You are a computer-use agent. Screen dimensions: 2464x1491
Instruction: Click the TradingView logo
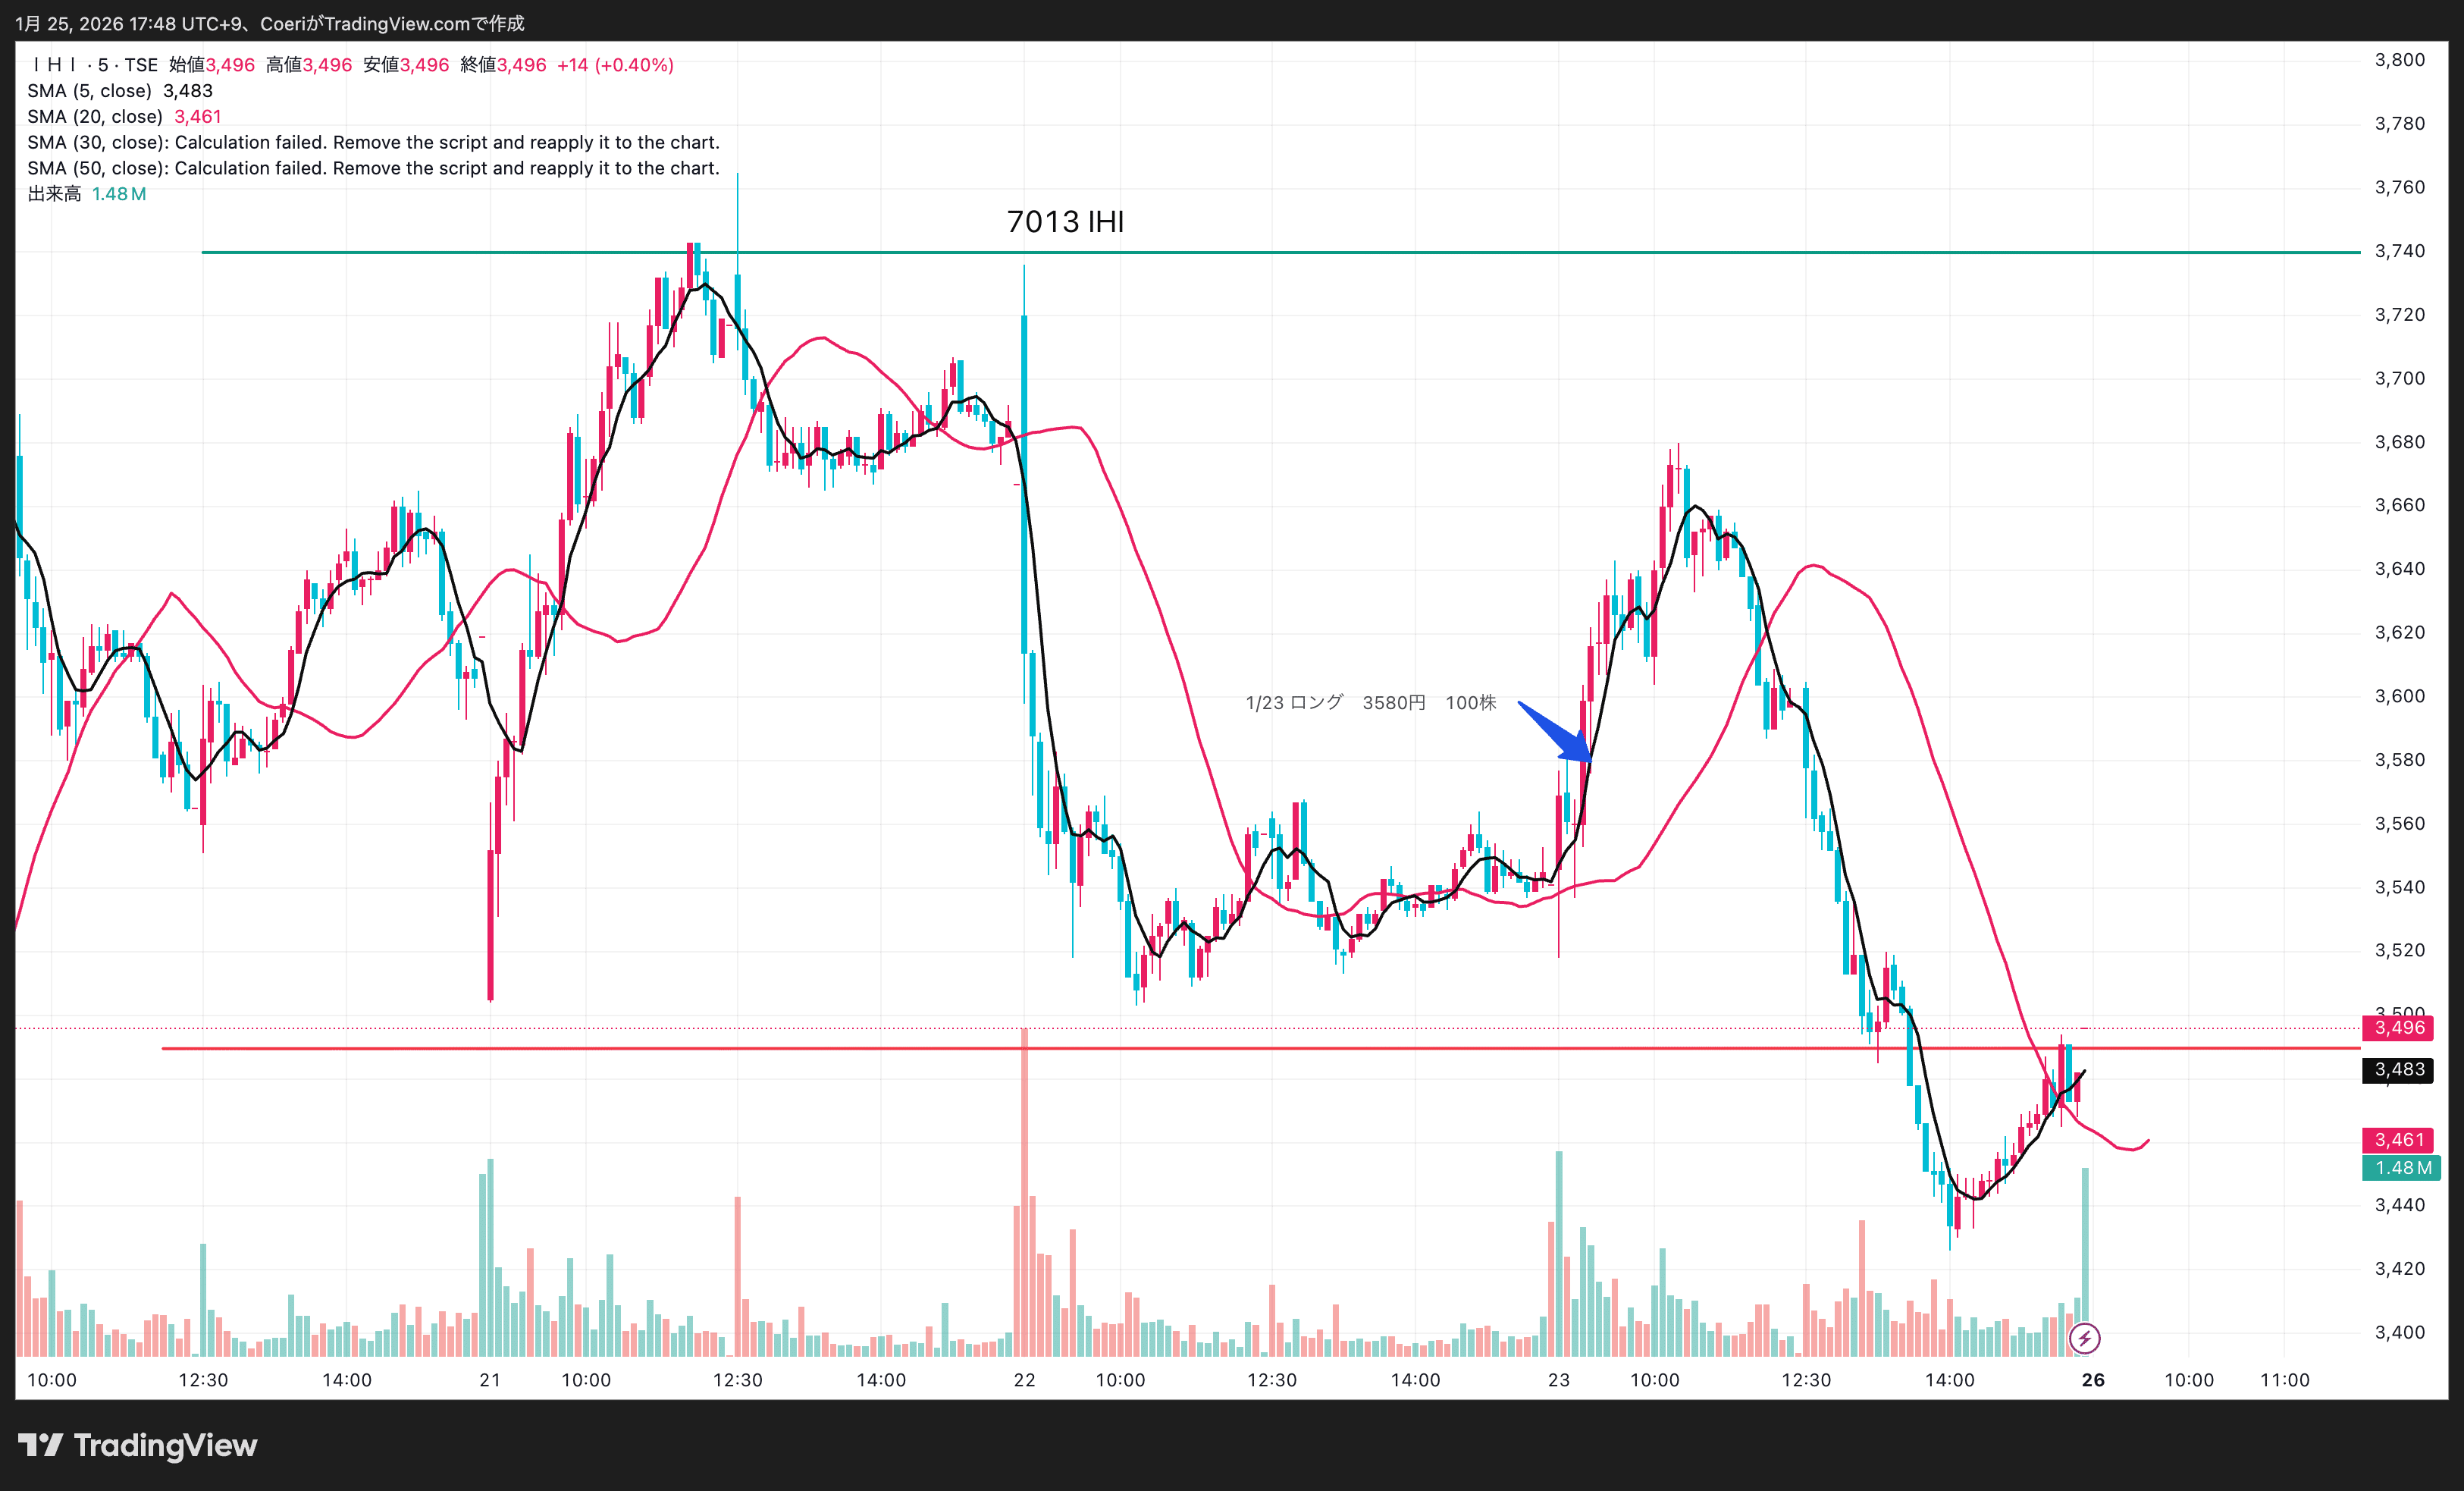138,1445
